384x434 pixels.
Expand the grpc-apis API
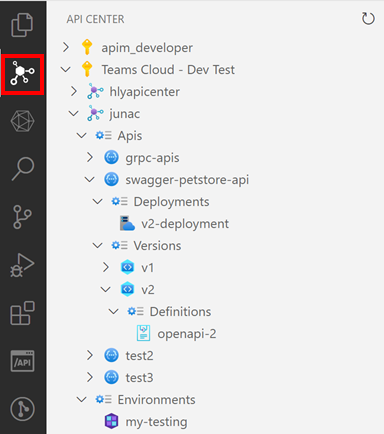click(90, 157)
